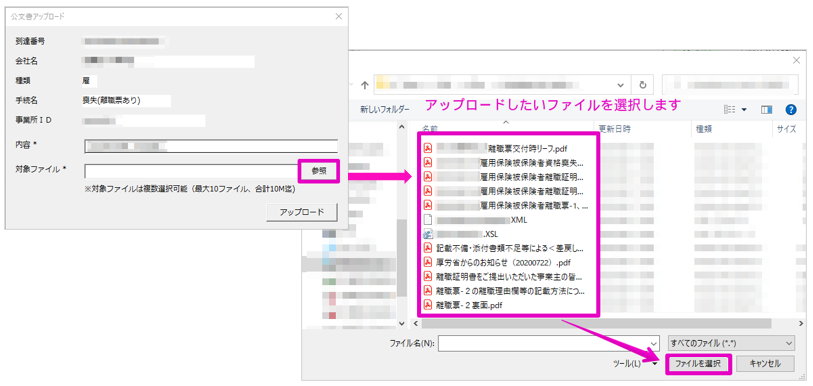
Task: Select the blank-page icon of the XML file
Action: tap(428, 220)
